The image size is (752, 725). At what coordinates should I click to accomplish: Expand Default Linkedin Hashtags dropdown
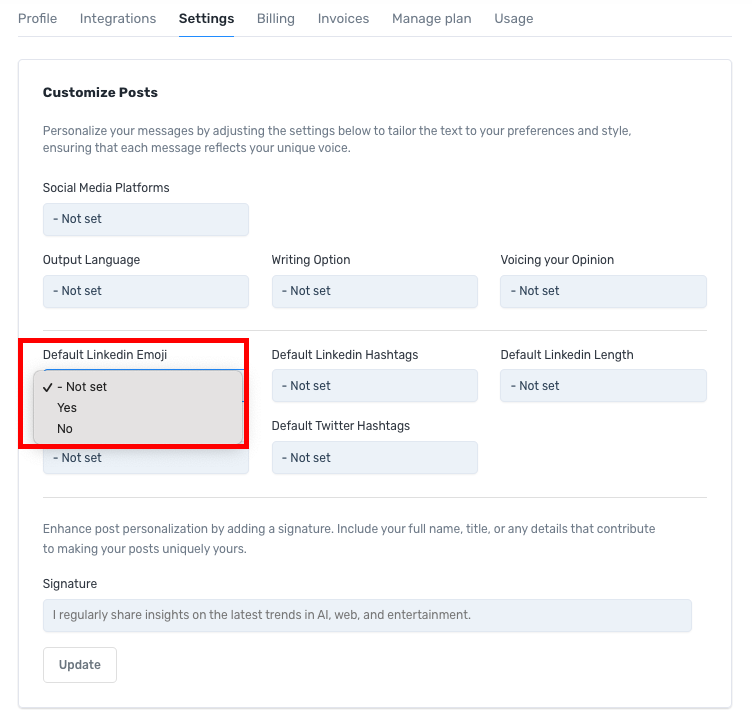374,386
